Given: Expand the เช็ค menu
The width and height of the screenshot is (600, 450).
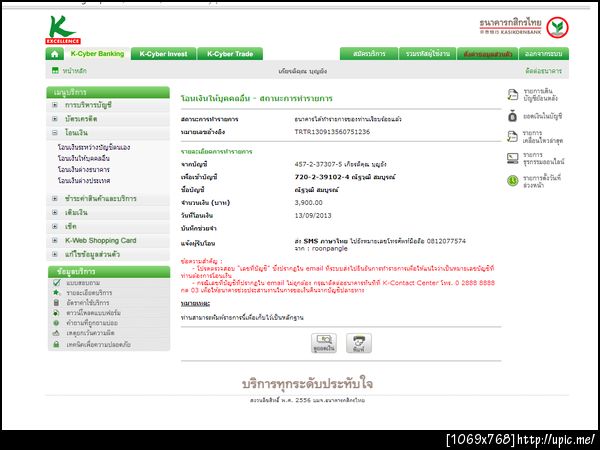Looking at the screenshot, I should tap(55, 227).
